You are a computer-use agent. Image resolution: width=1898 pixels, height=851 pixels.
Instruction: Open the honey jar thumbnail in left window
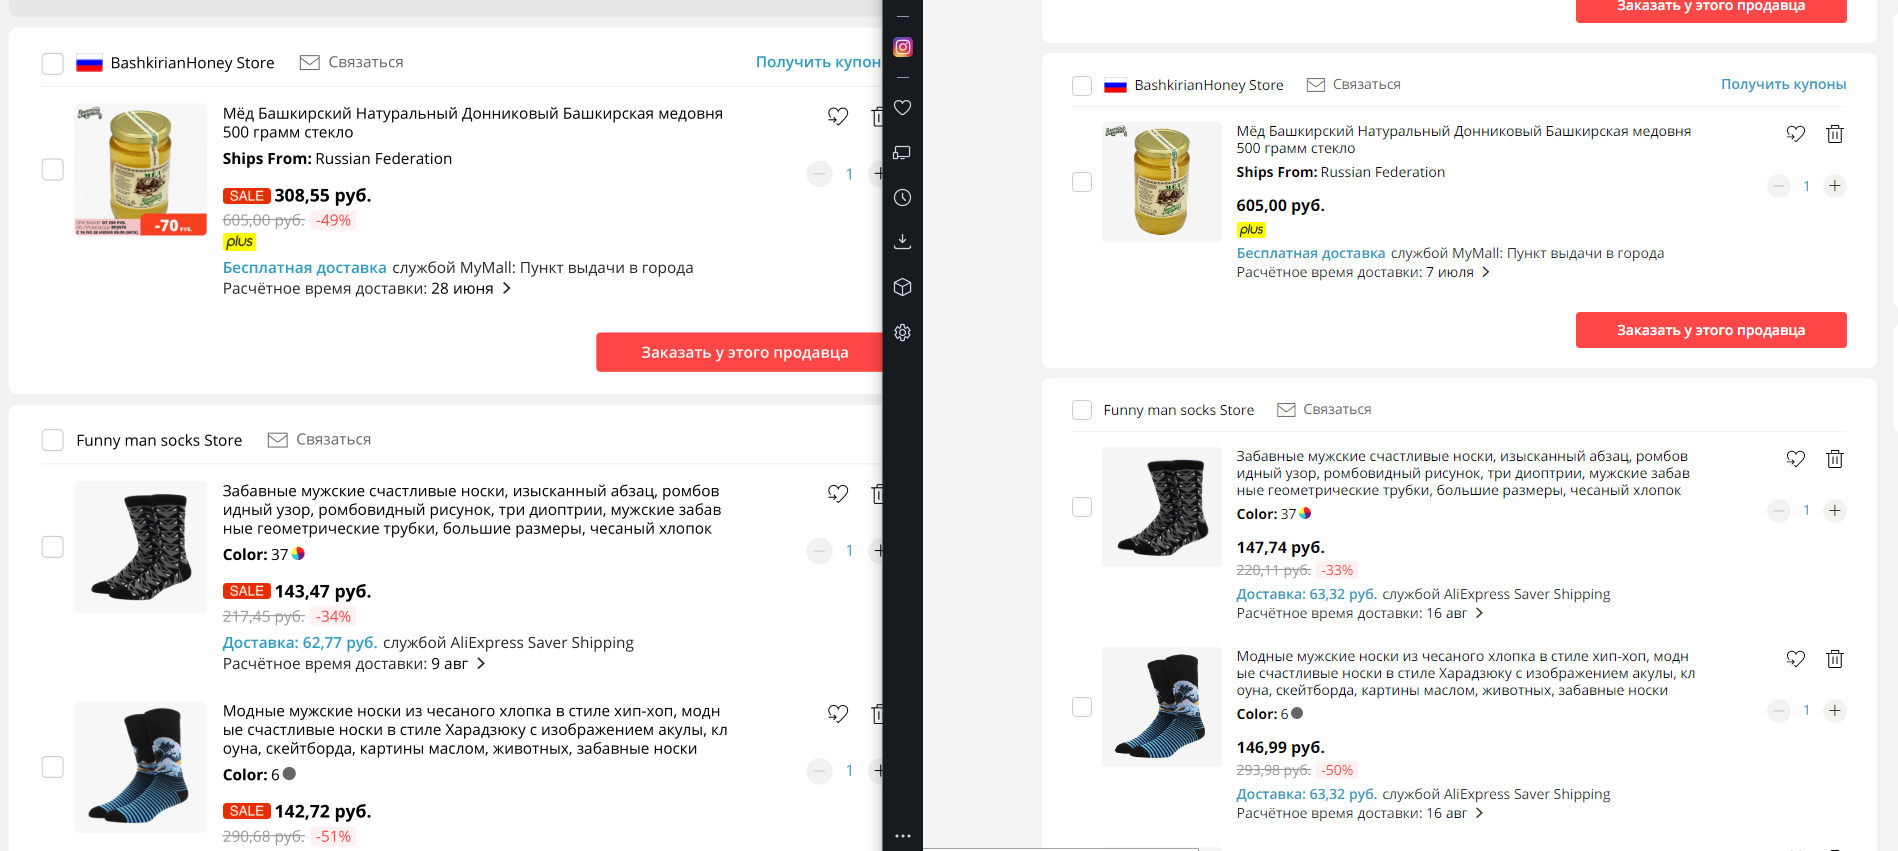(x=141, y=170)
